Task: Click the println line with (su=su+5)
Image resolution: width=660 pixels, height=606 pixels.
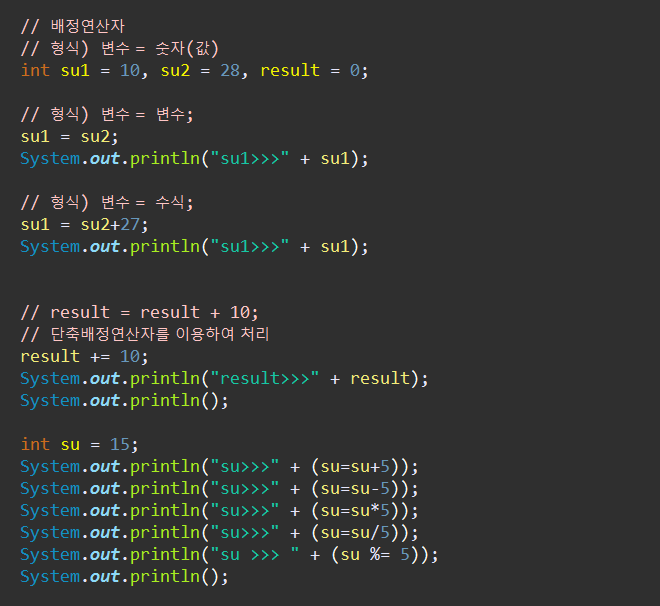Action: tap(219, 467)
